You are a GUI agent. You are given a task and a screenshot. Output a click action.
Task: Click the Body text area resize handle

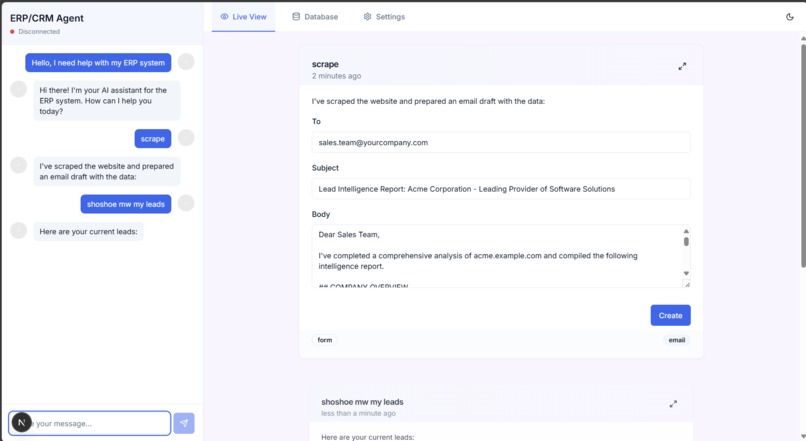(687, 284)
